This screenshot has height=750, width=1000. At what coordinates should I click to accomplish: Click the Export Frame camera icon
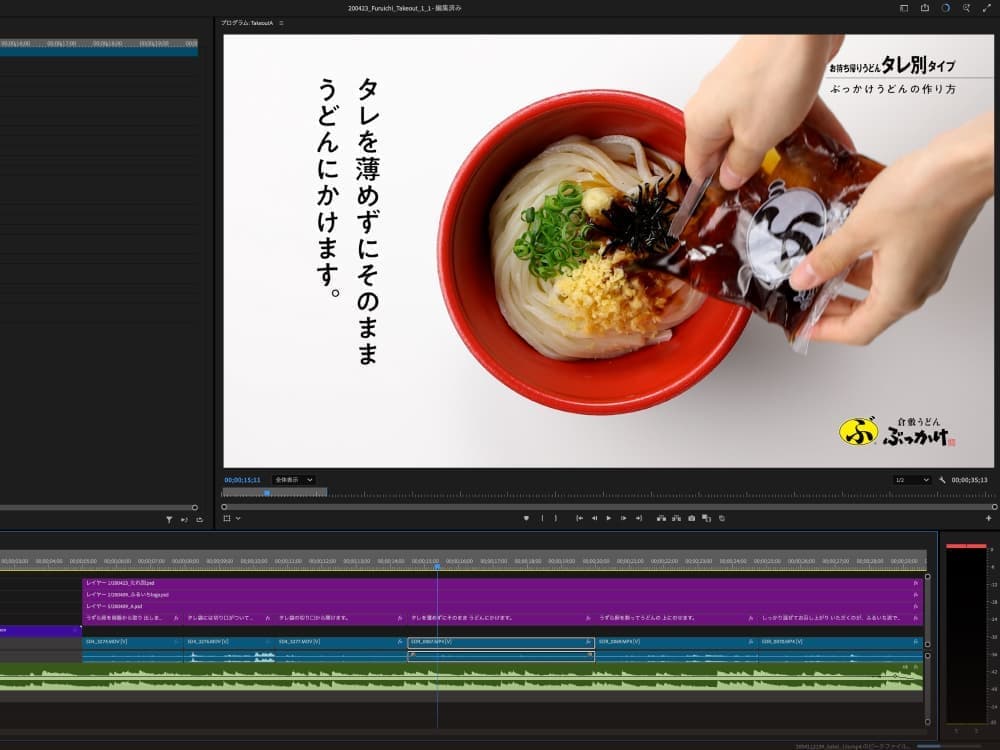[x=691, y=518]
